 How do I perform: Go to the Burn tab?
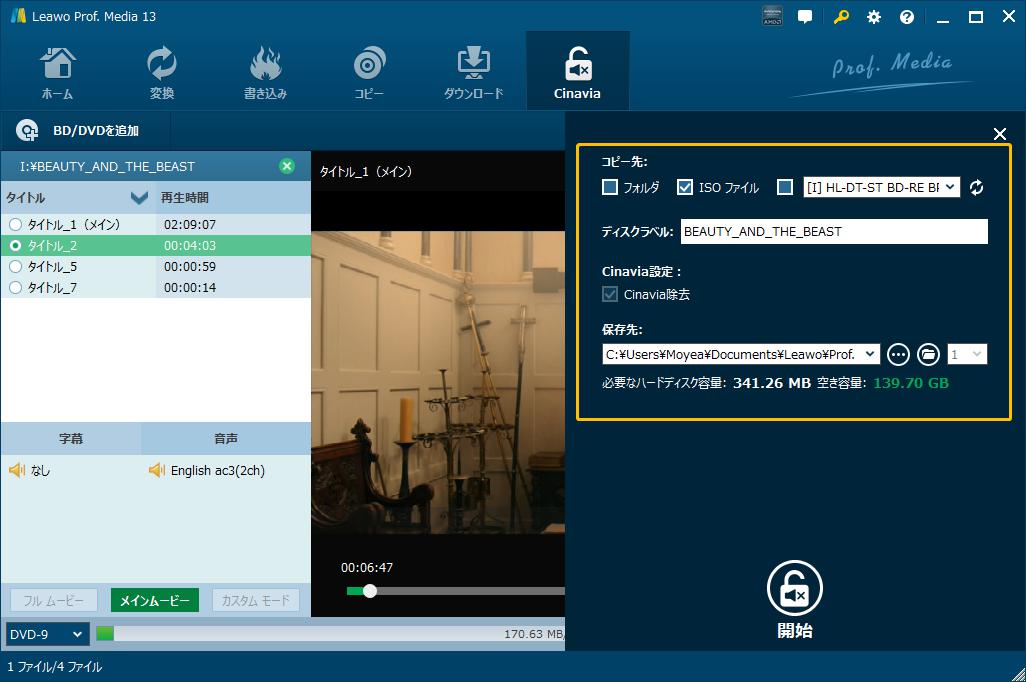point(265,72)
